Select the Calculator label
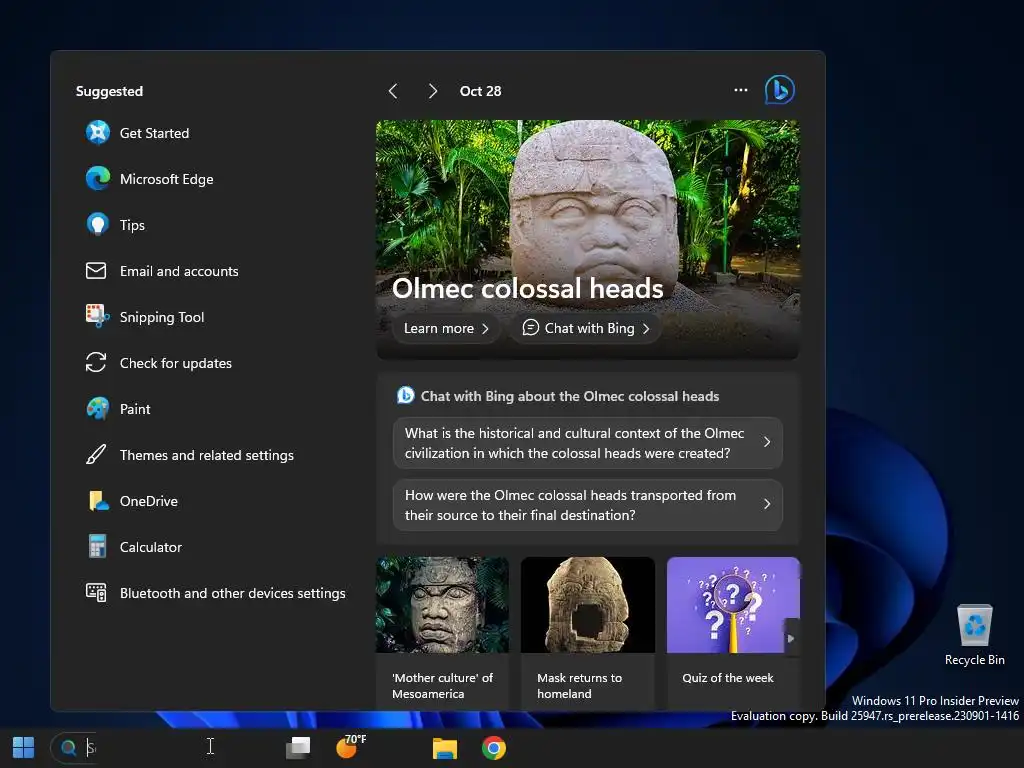The image size is (1024, 768). click(x=150, y=547)
